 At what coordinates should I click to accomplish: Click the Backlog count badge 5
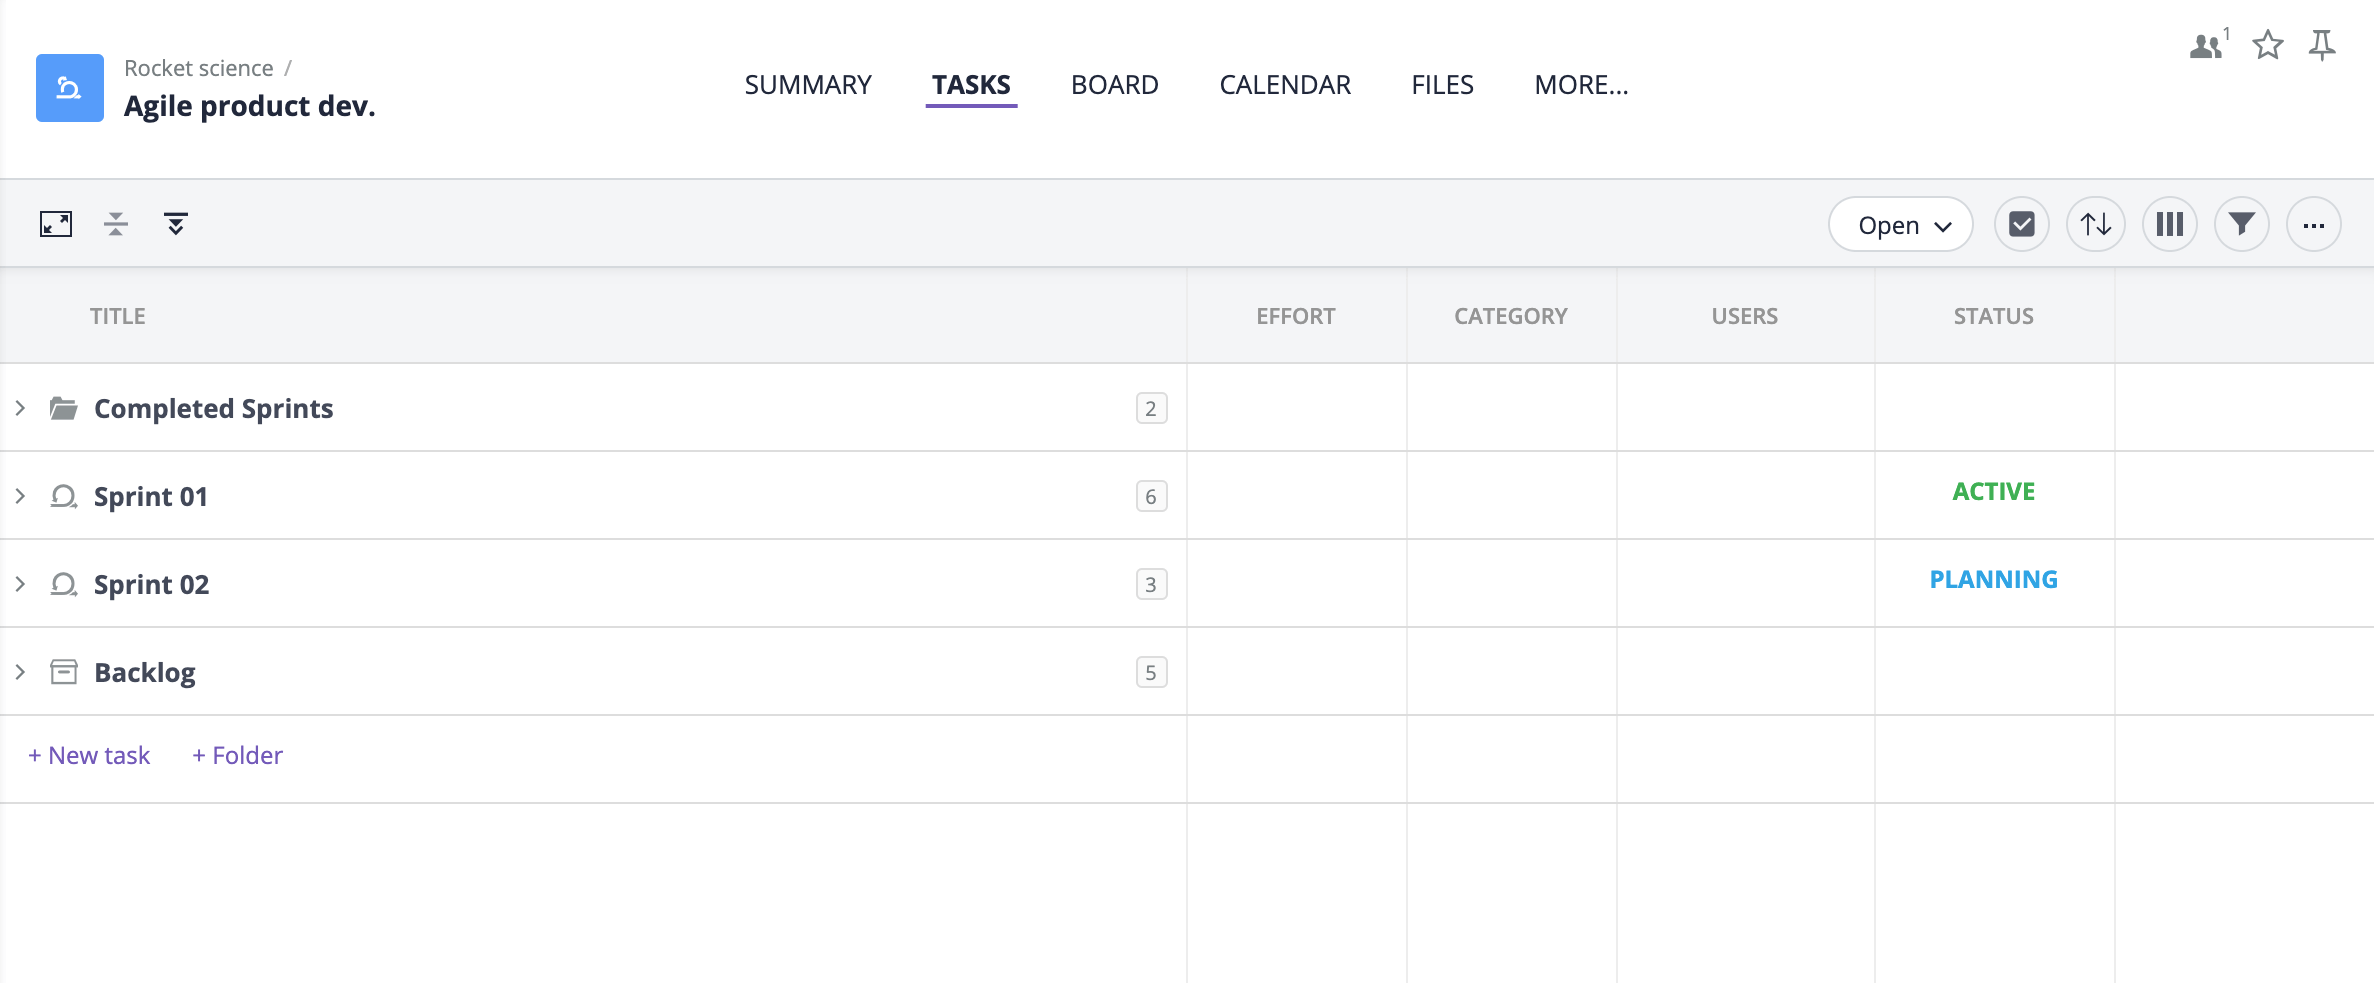click(x=1151, y=672)
